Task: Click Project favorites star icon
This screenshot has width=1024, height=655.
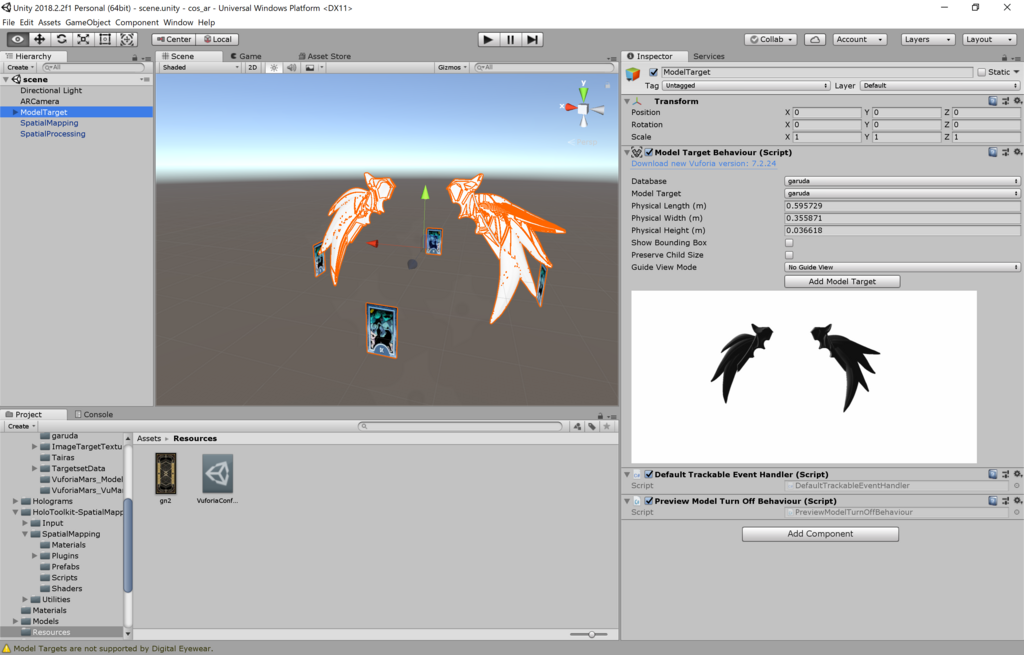Action: 607,426
